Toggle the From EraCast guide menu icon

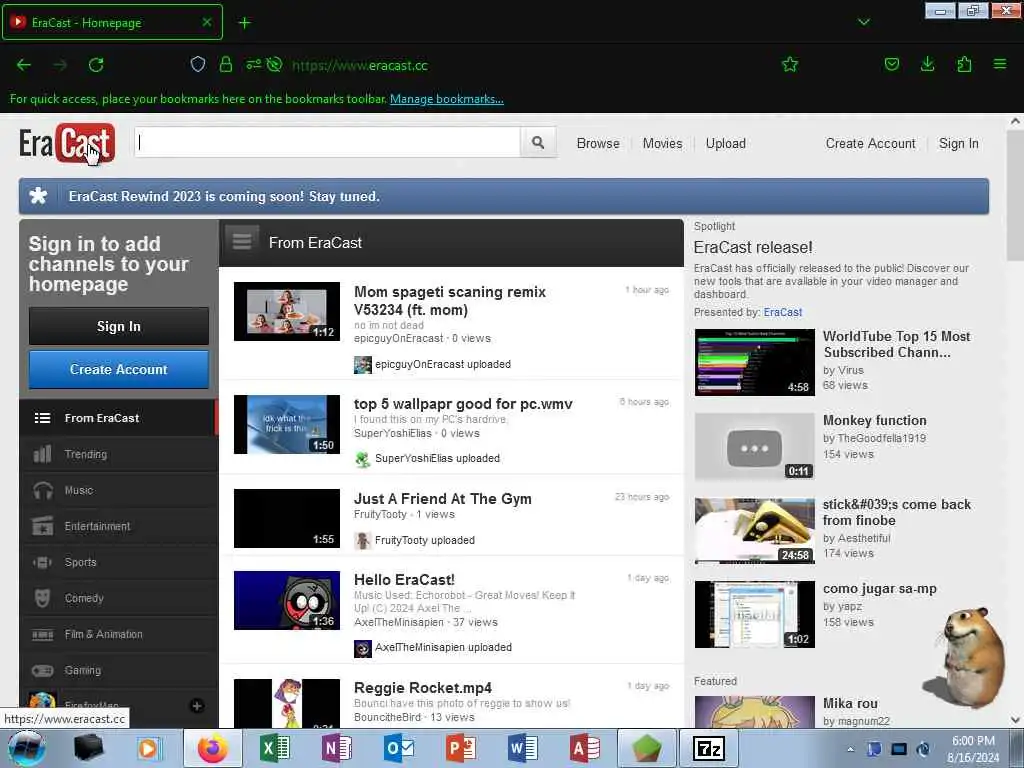coord(242,242)
